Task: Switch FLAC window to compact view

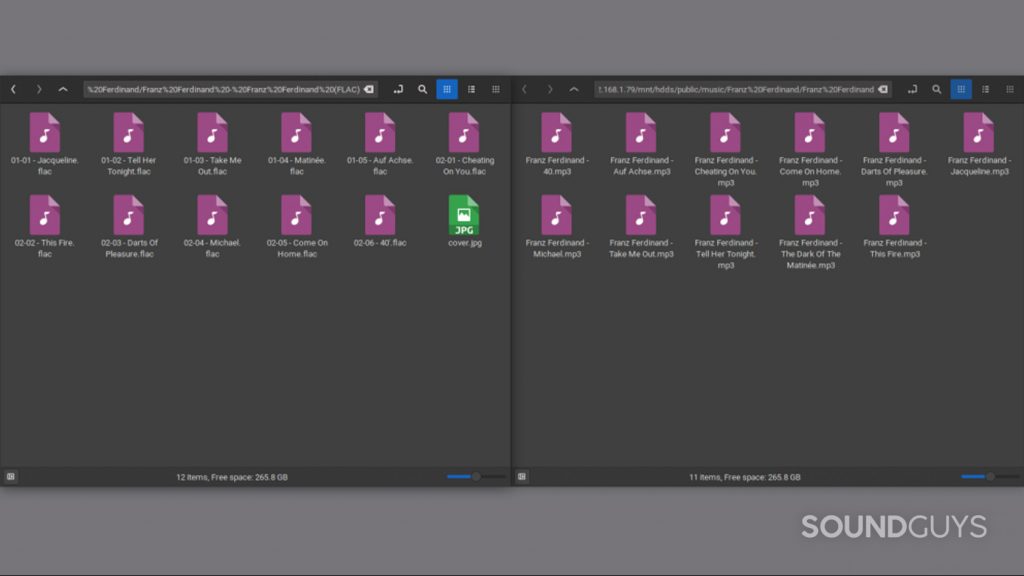Action: point(495,89)
